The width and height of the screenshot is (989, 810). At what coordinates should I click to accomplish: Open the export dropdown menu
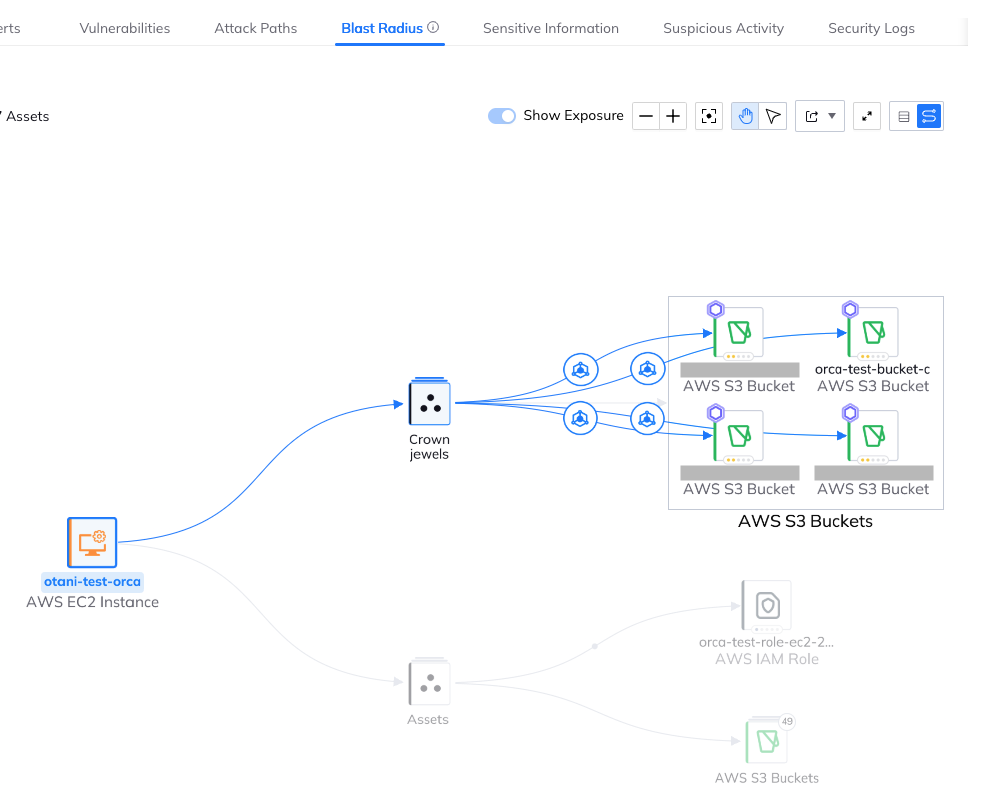(820, 116)
